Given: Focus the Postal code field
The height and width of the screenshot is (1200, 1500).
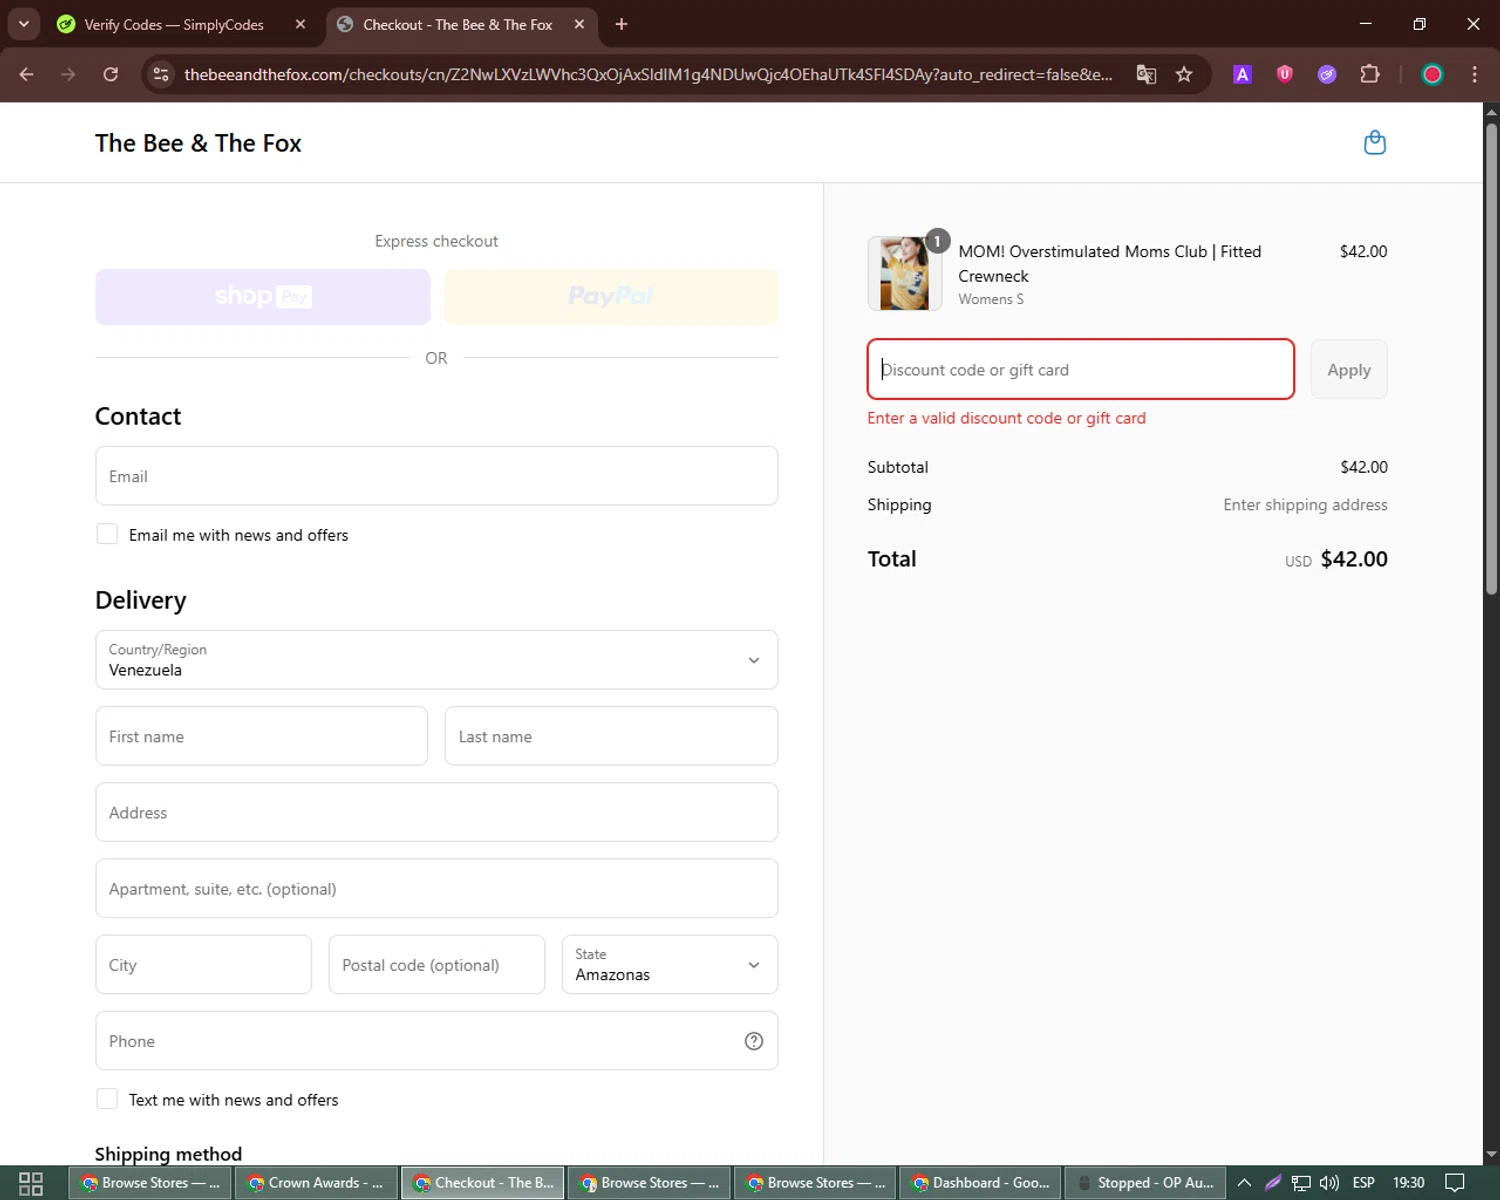Looking at the screenshot, I should (x=437, y=965).
